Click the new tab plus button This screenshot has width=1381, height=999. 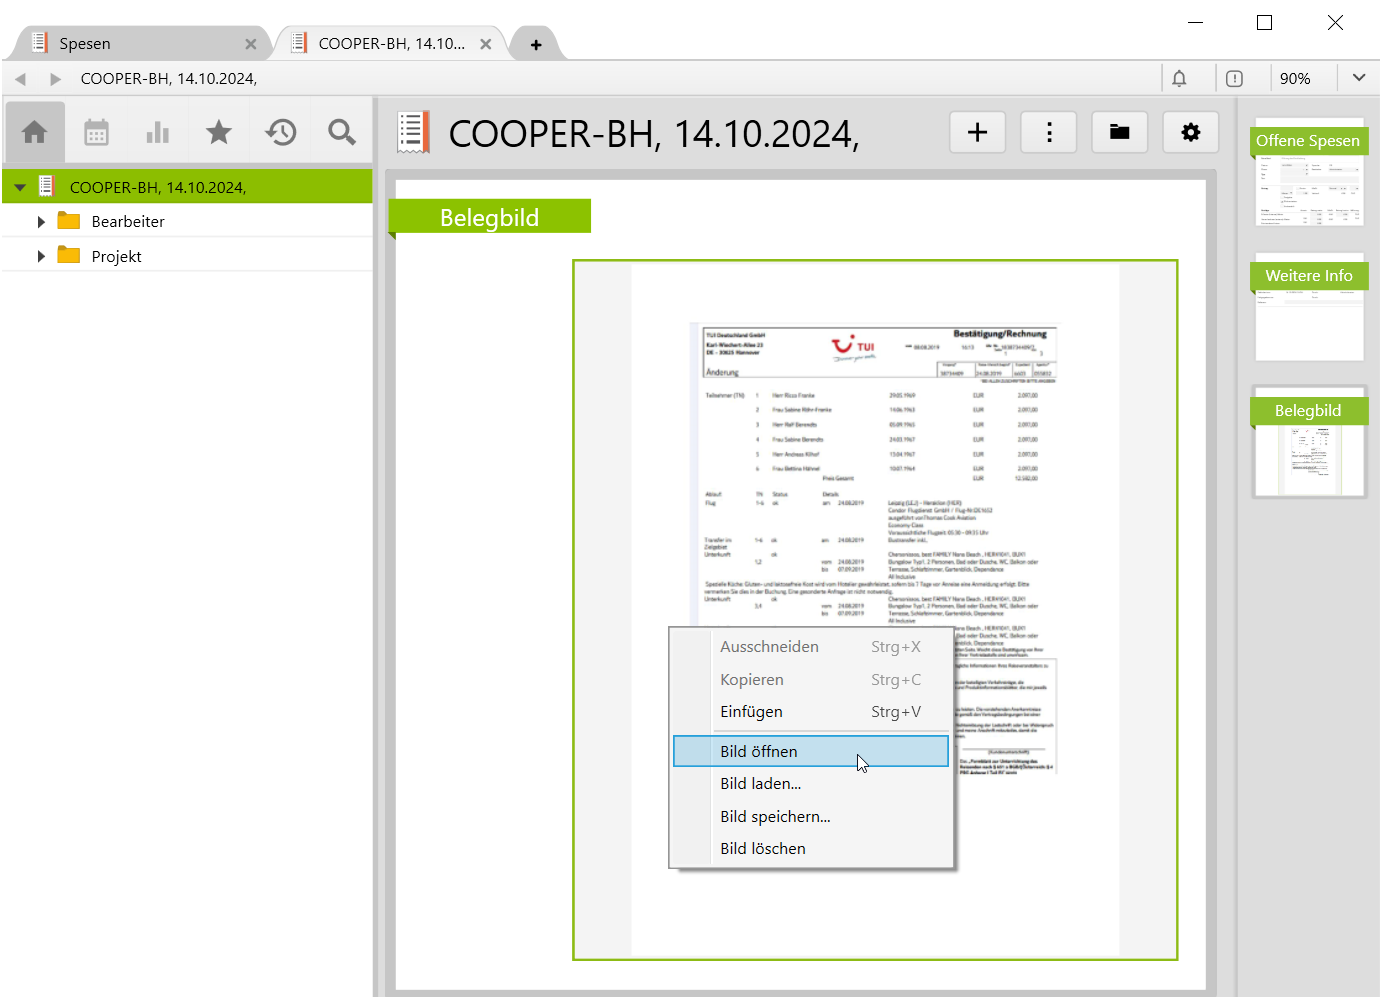[x=536, y=44]
